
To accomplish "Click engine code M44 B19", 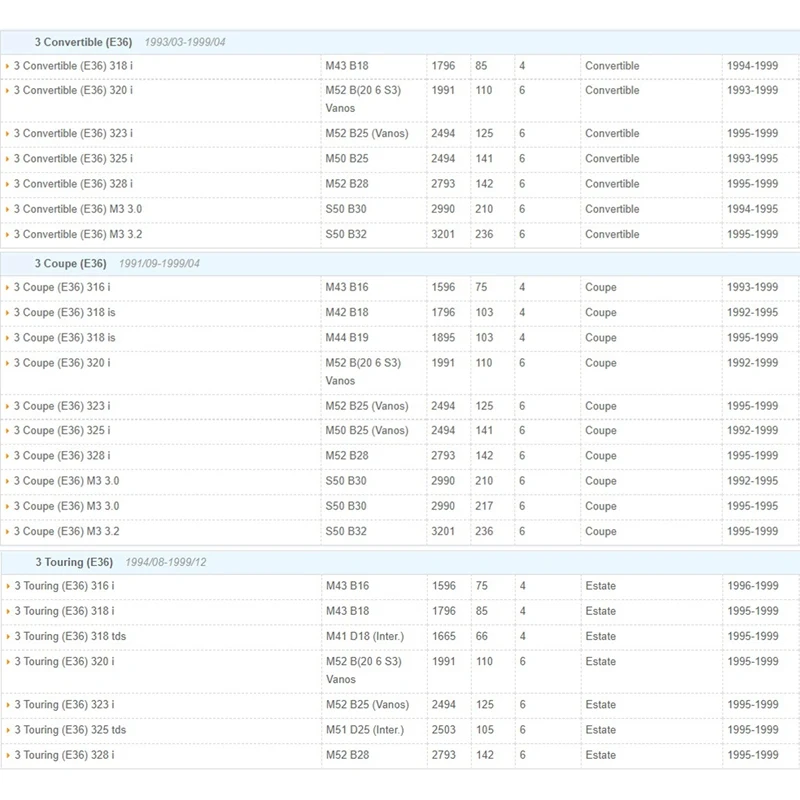I will click(347, 338).
